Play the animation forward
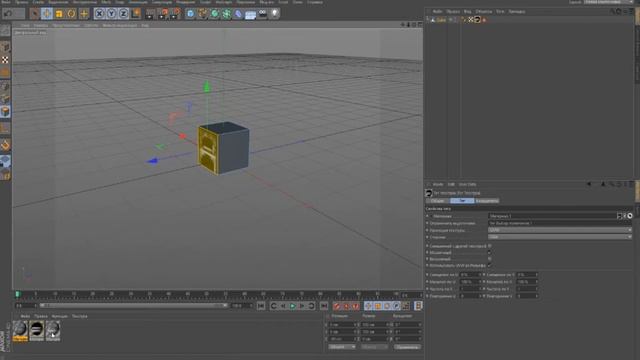The height and width of the screenshot is (360, 640). [293, 306]
